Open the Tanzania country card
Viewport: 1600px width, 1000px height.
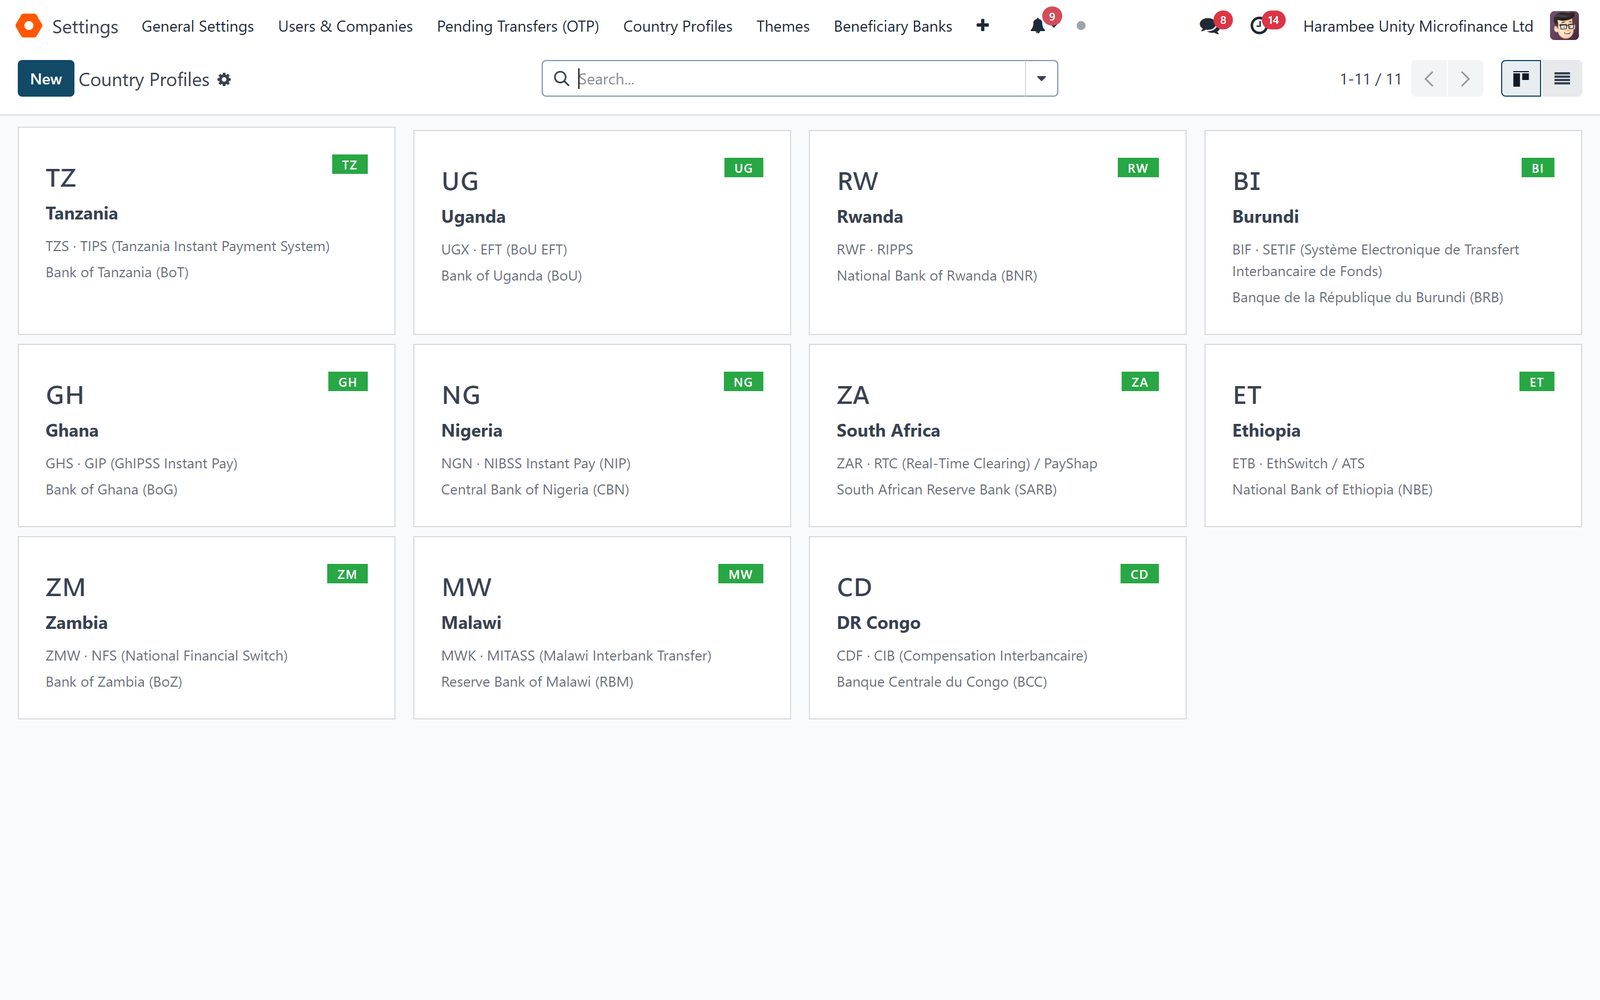click(206, 231)
